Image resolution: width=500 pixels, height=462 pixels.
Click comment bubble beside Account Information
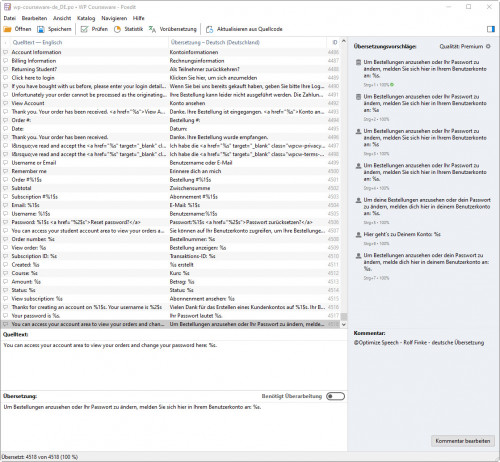click(x=6, y=52)
